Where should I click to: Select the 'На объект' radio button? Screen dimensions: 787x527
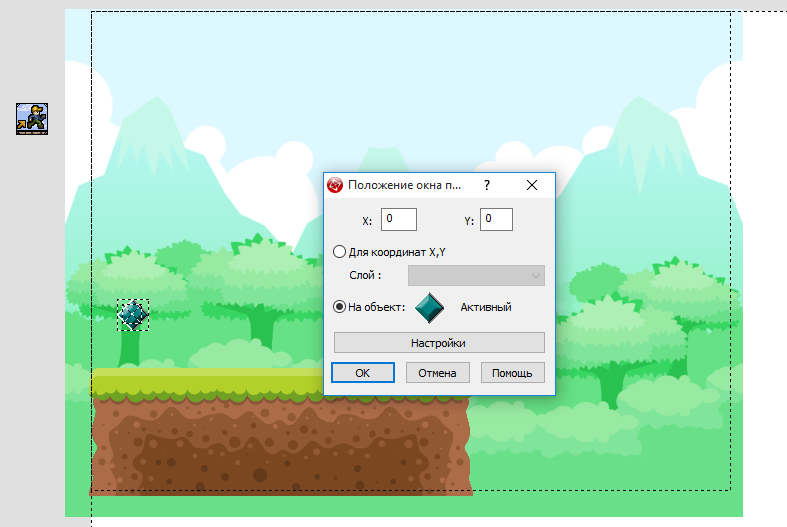click(340, 307)
